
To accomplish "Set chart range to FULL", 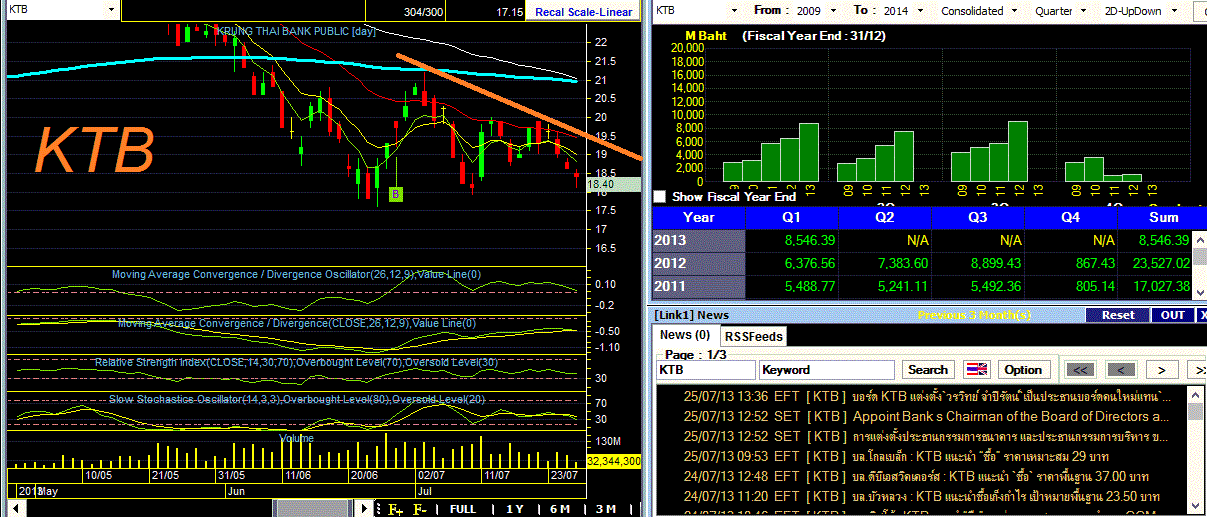I will pyautogui.click(x=463, y=509).
